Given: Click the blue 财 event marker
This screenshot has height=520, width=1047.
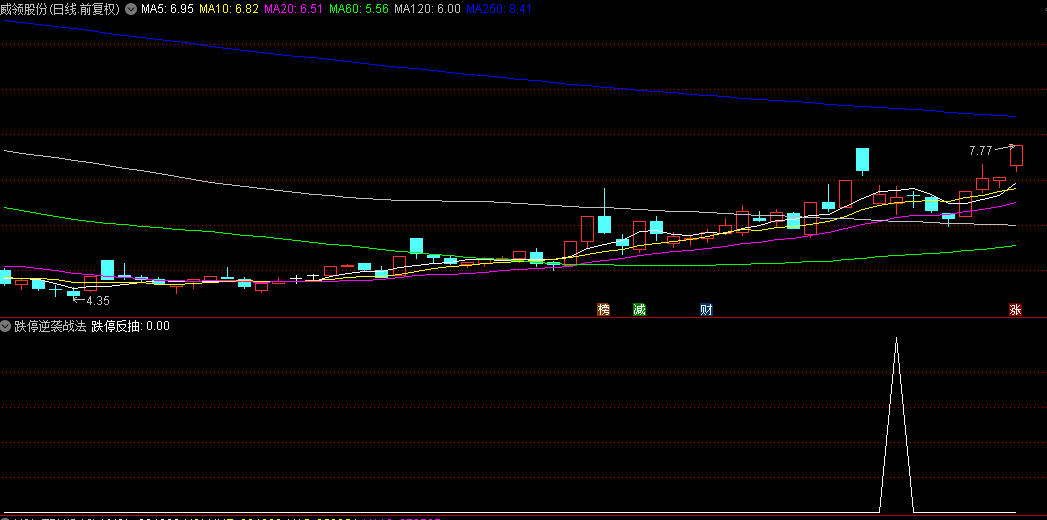Looking at the screenshot, I should pyautogui.click(x=706, y=309).
